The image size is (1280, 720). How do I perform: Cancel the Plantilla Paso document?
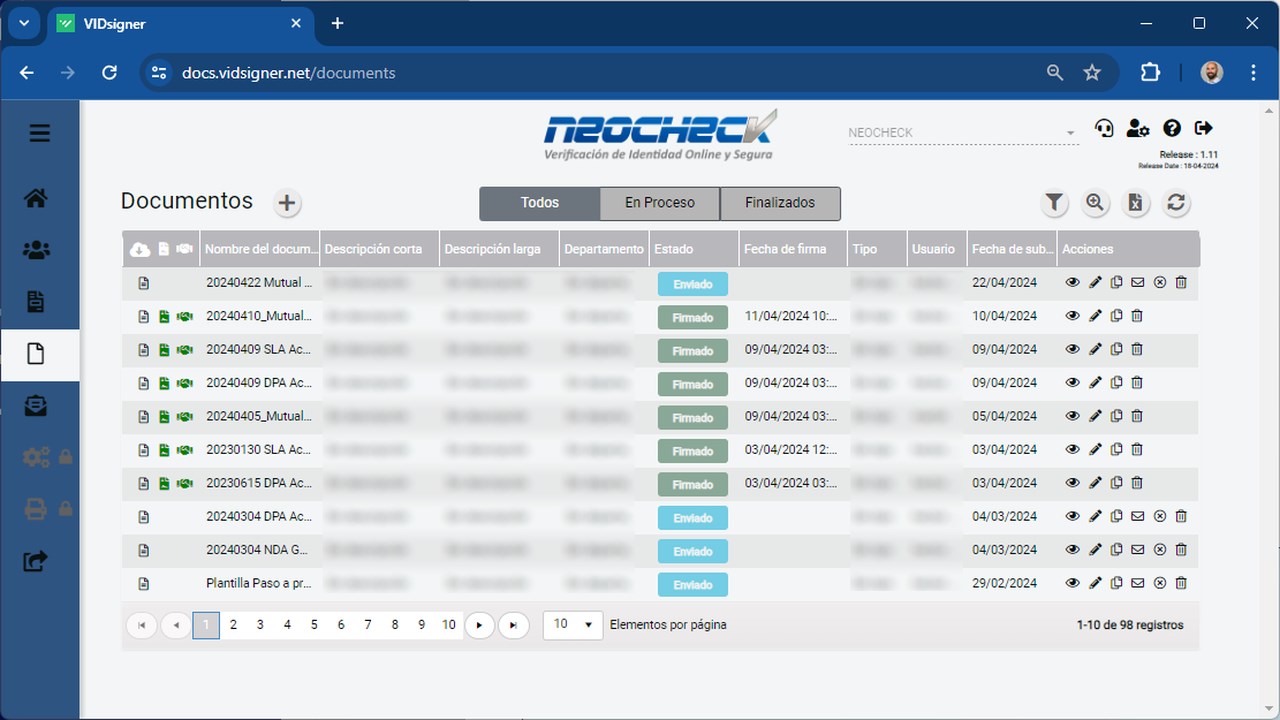(x=1160, y=583)
